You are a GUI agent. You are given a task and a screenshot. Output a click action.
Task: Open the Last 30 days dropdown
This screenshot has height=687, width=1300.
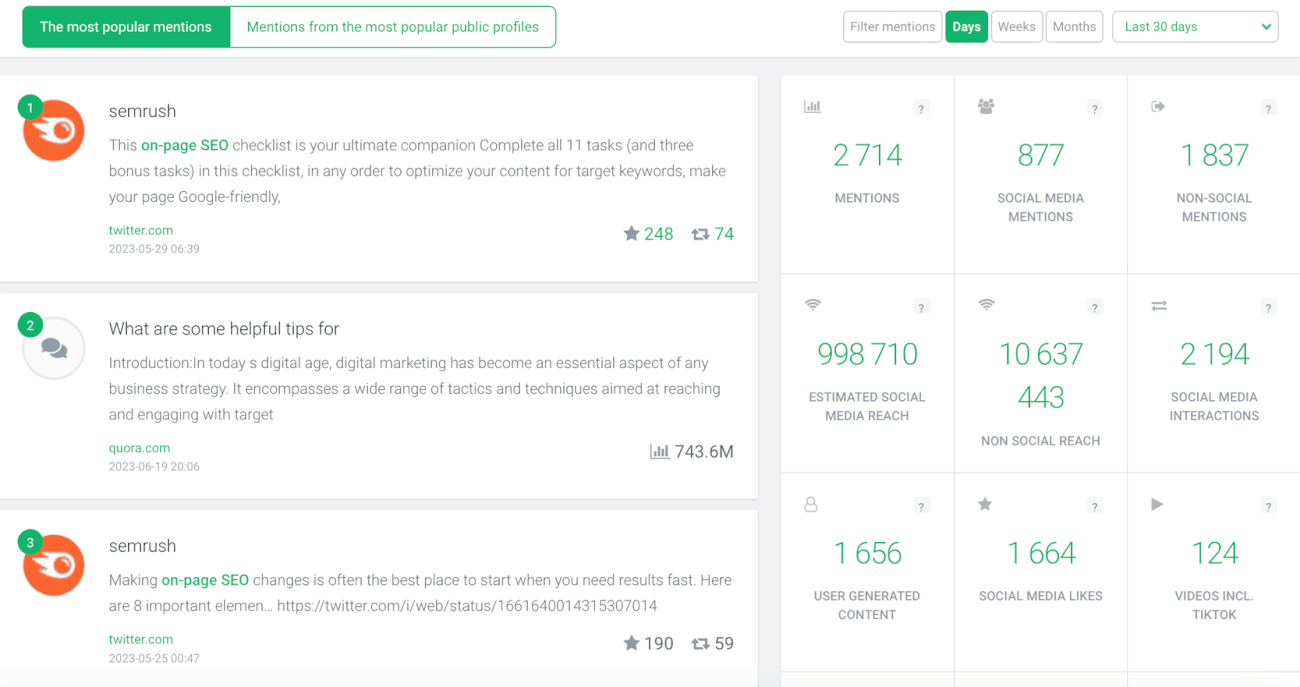pos(1195,26)
